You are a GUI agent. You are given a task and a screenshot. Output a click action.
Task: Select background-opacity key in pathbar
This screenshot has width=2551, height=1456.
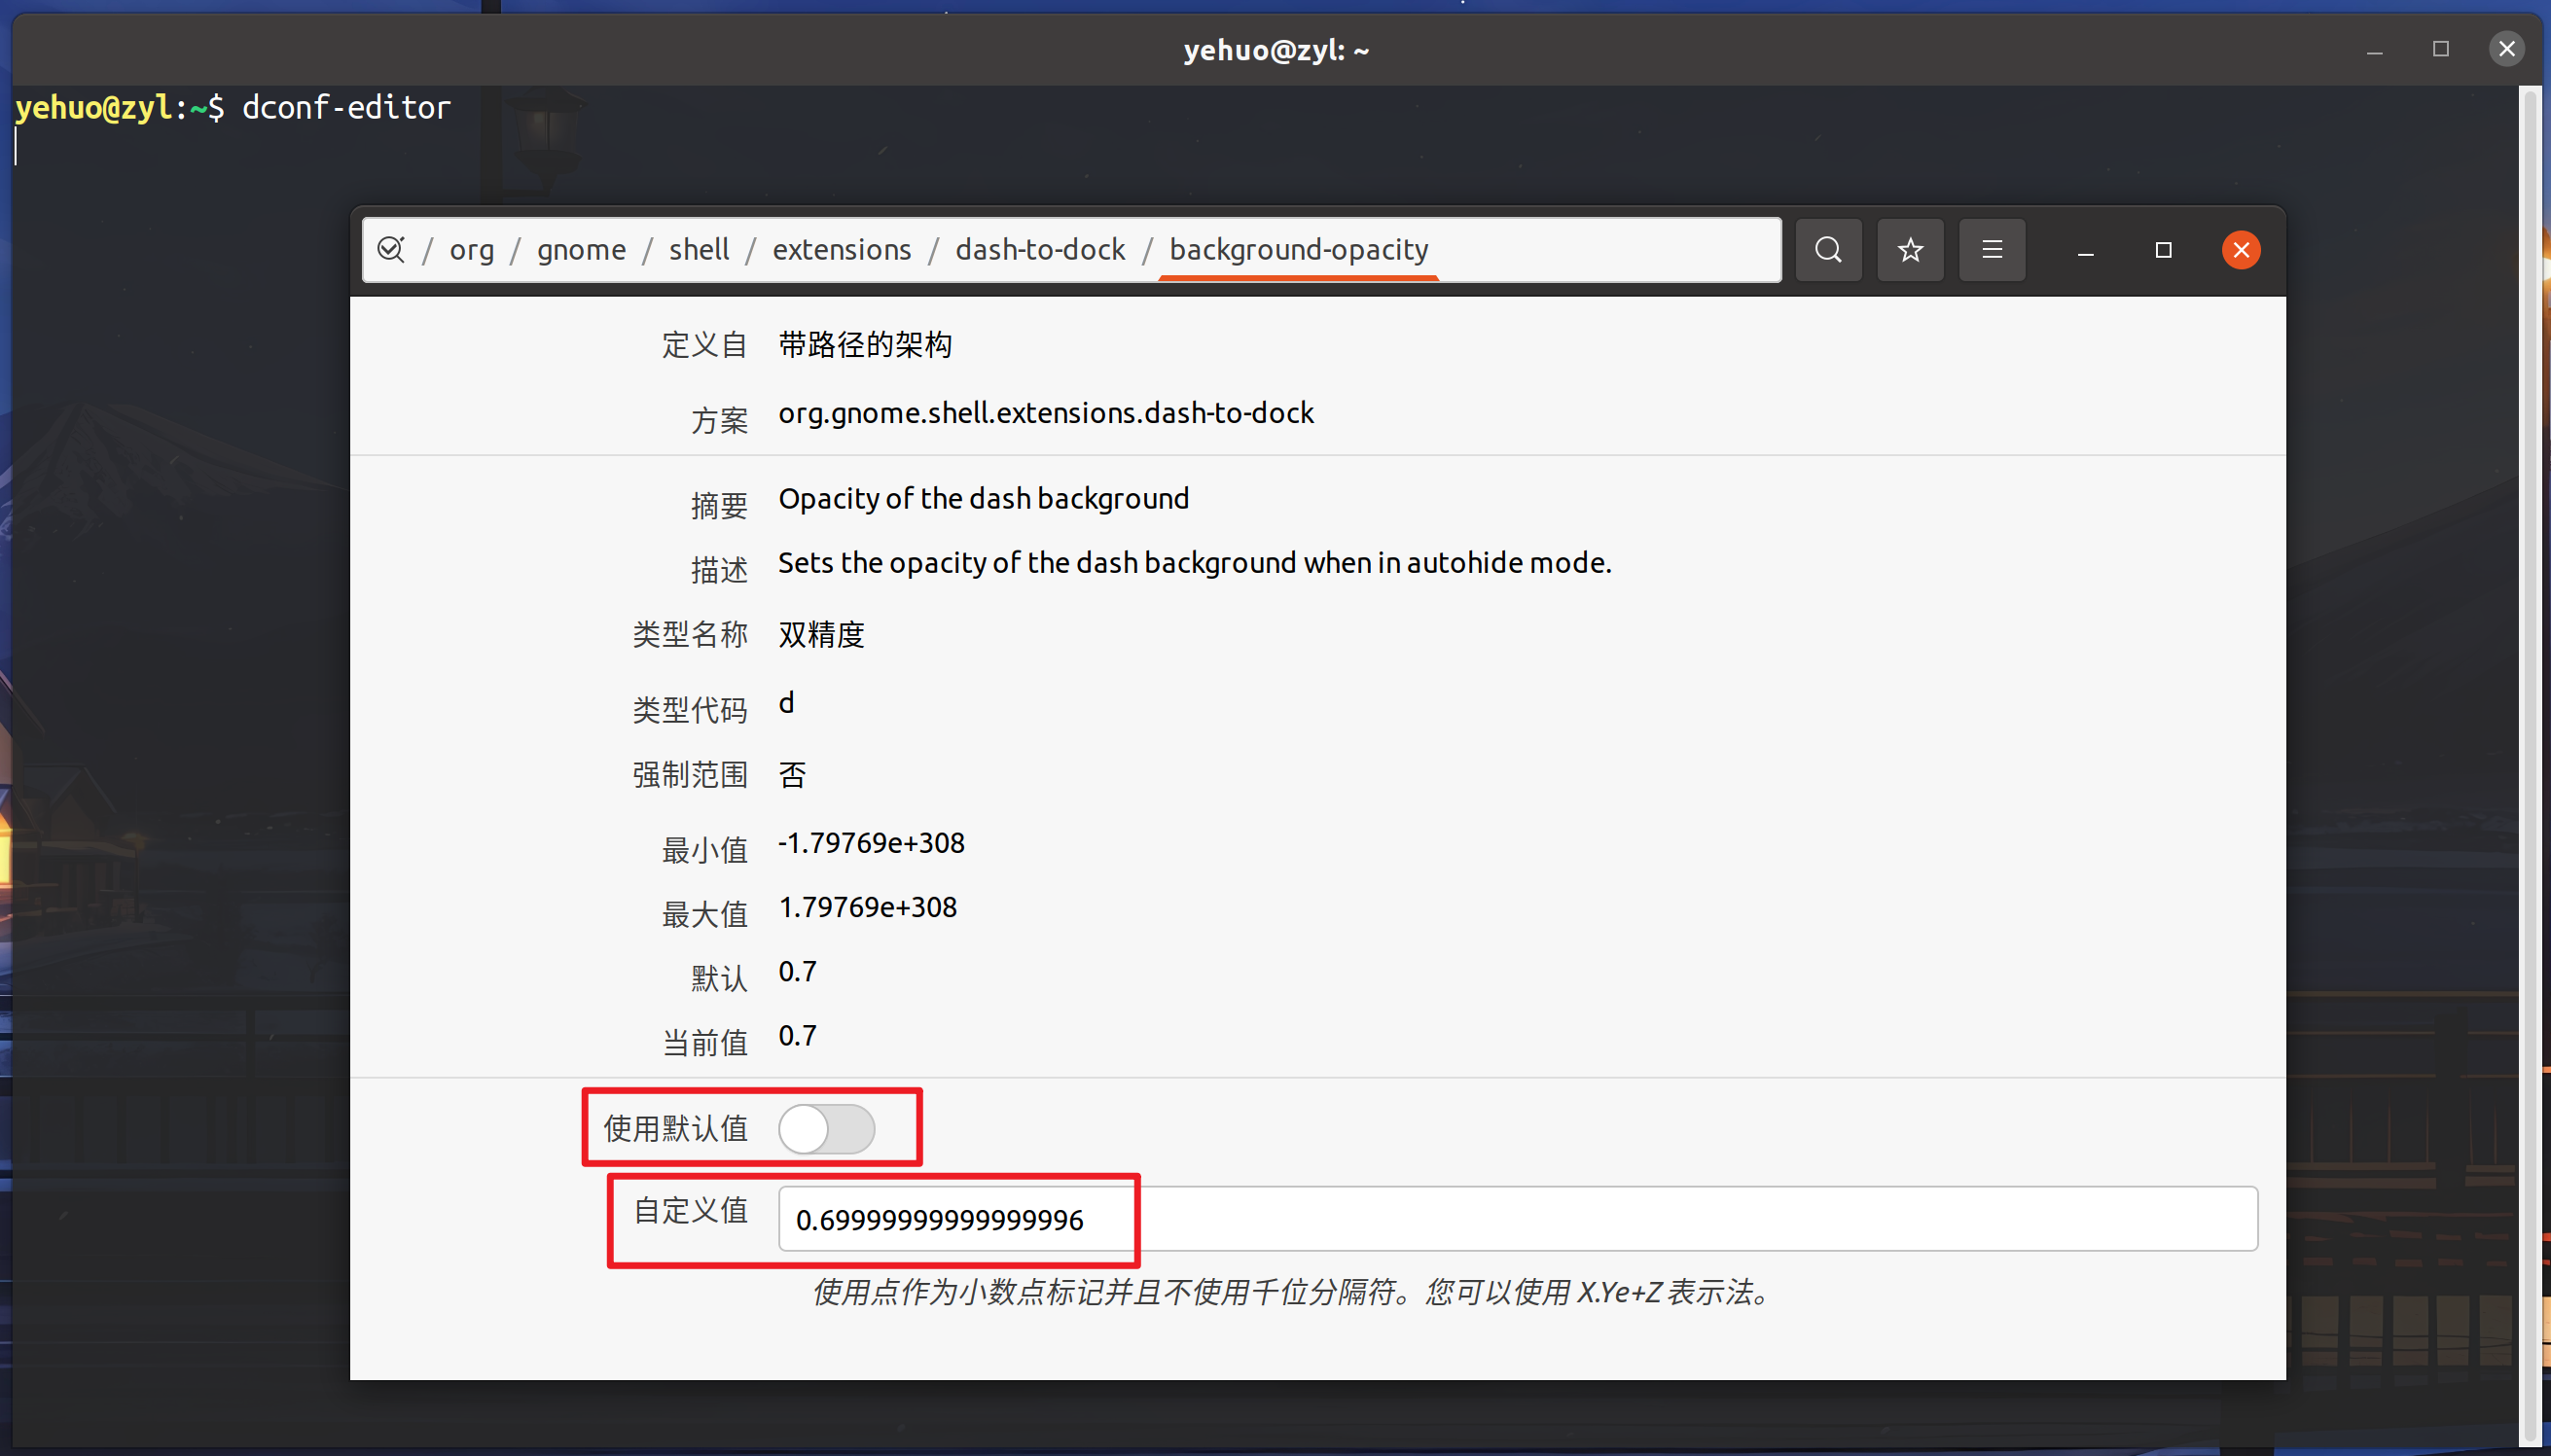pos(1298,249)
